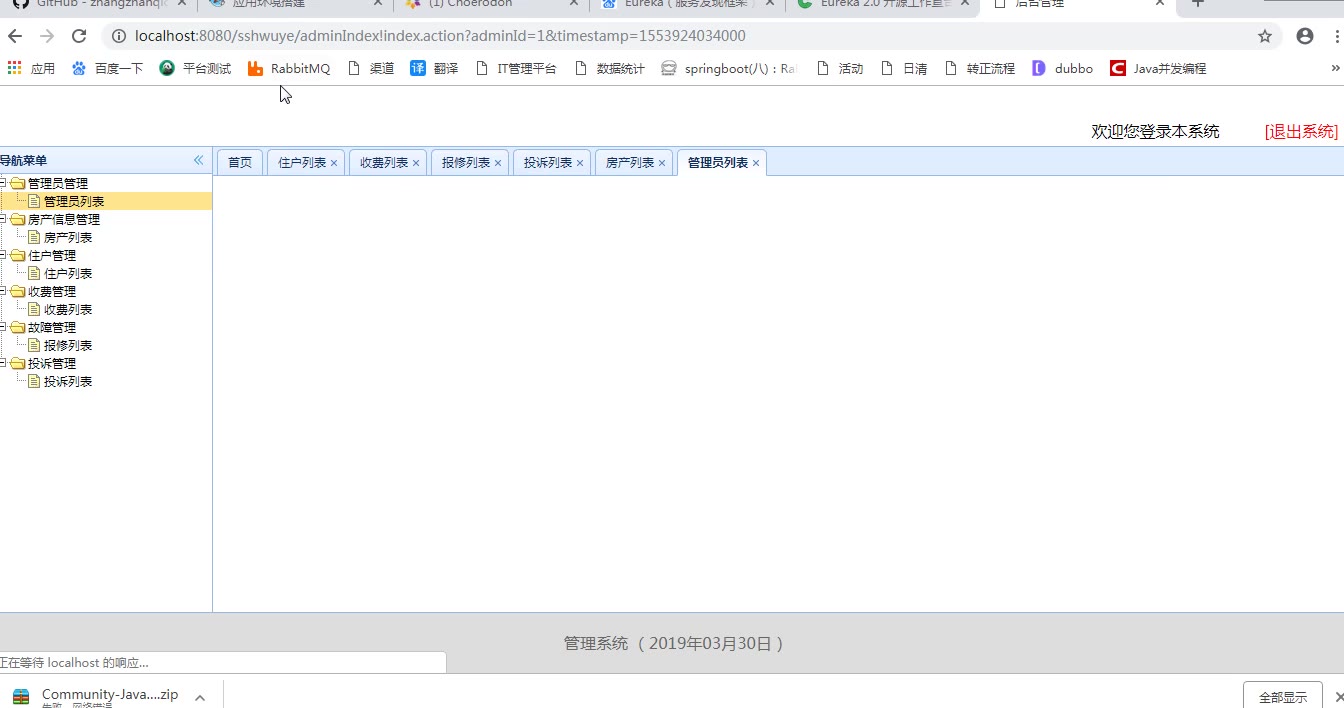Close the 房产列表 tab

pos(662,163)
